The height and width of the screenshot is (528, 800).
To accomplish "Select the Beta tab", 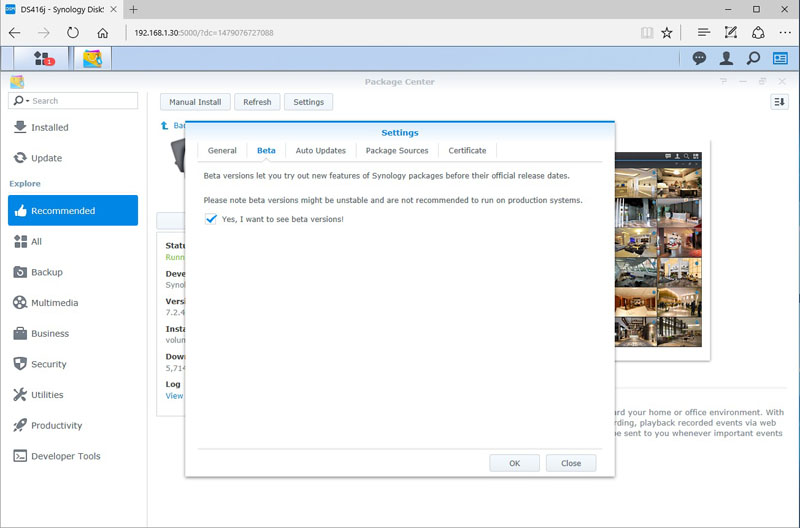I will [x=266, y=150].
